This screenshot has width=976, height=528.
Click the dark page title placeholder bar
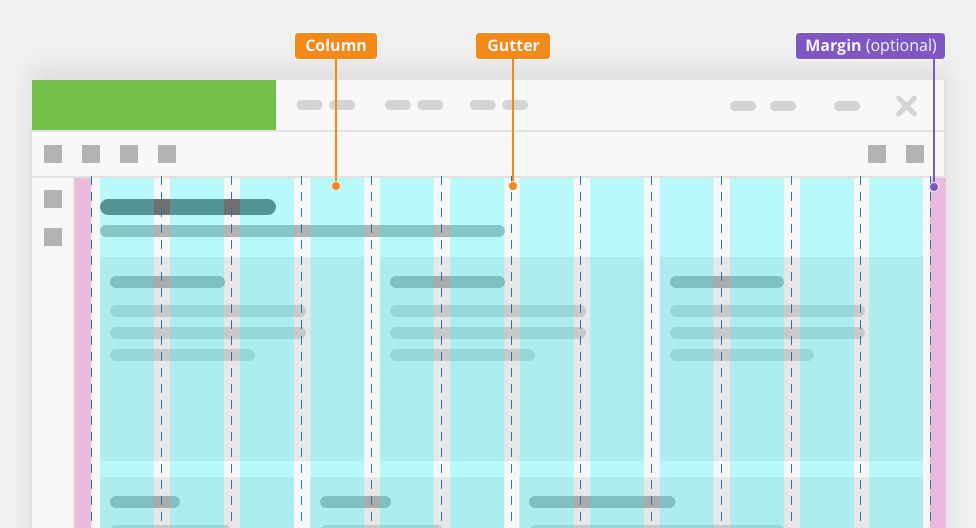tap(188, 207)
